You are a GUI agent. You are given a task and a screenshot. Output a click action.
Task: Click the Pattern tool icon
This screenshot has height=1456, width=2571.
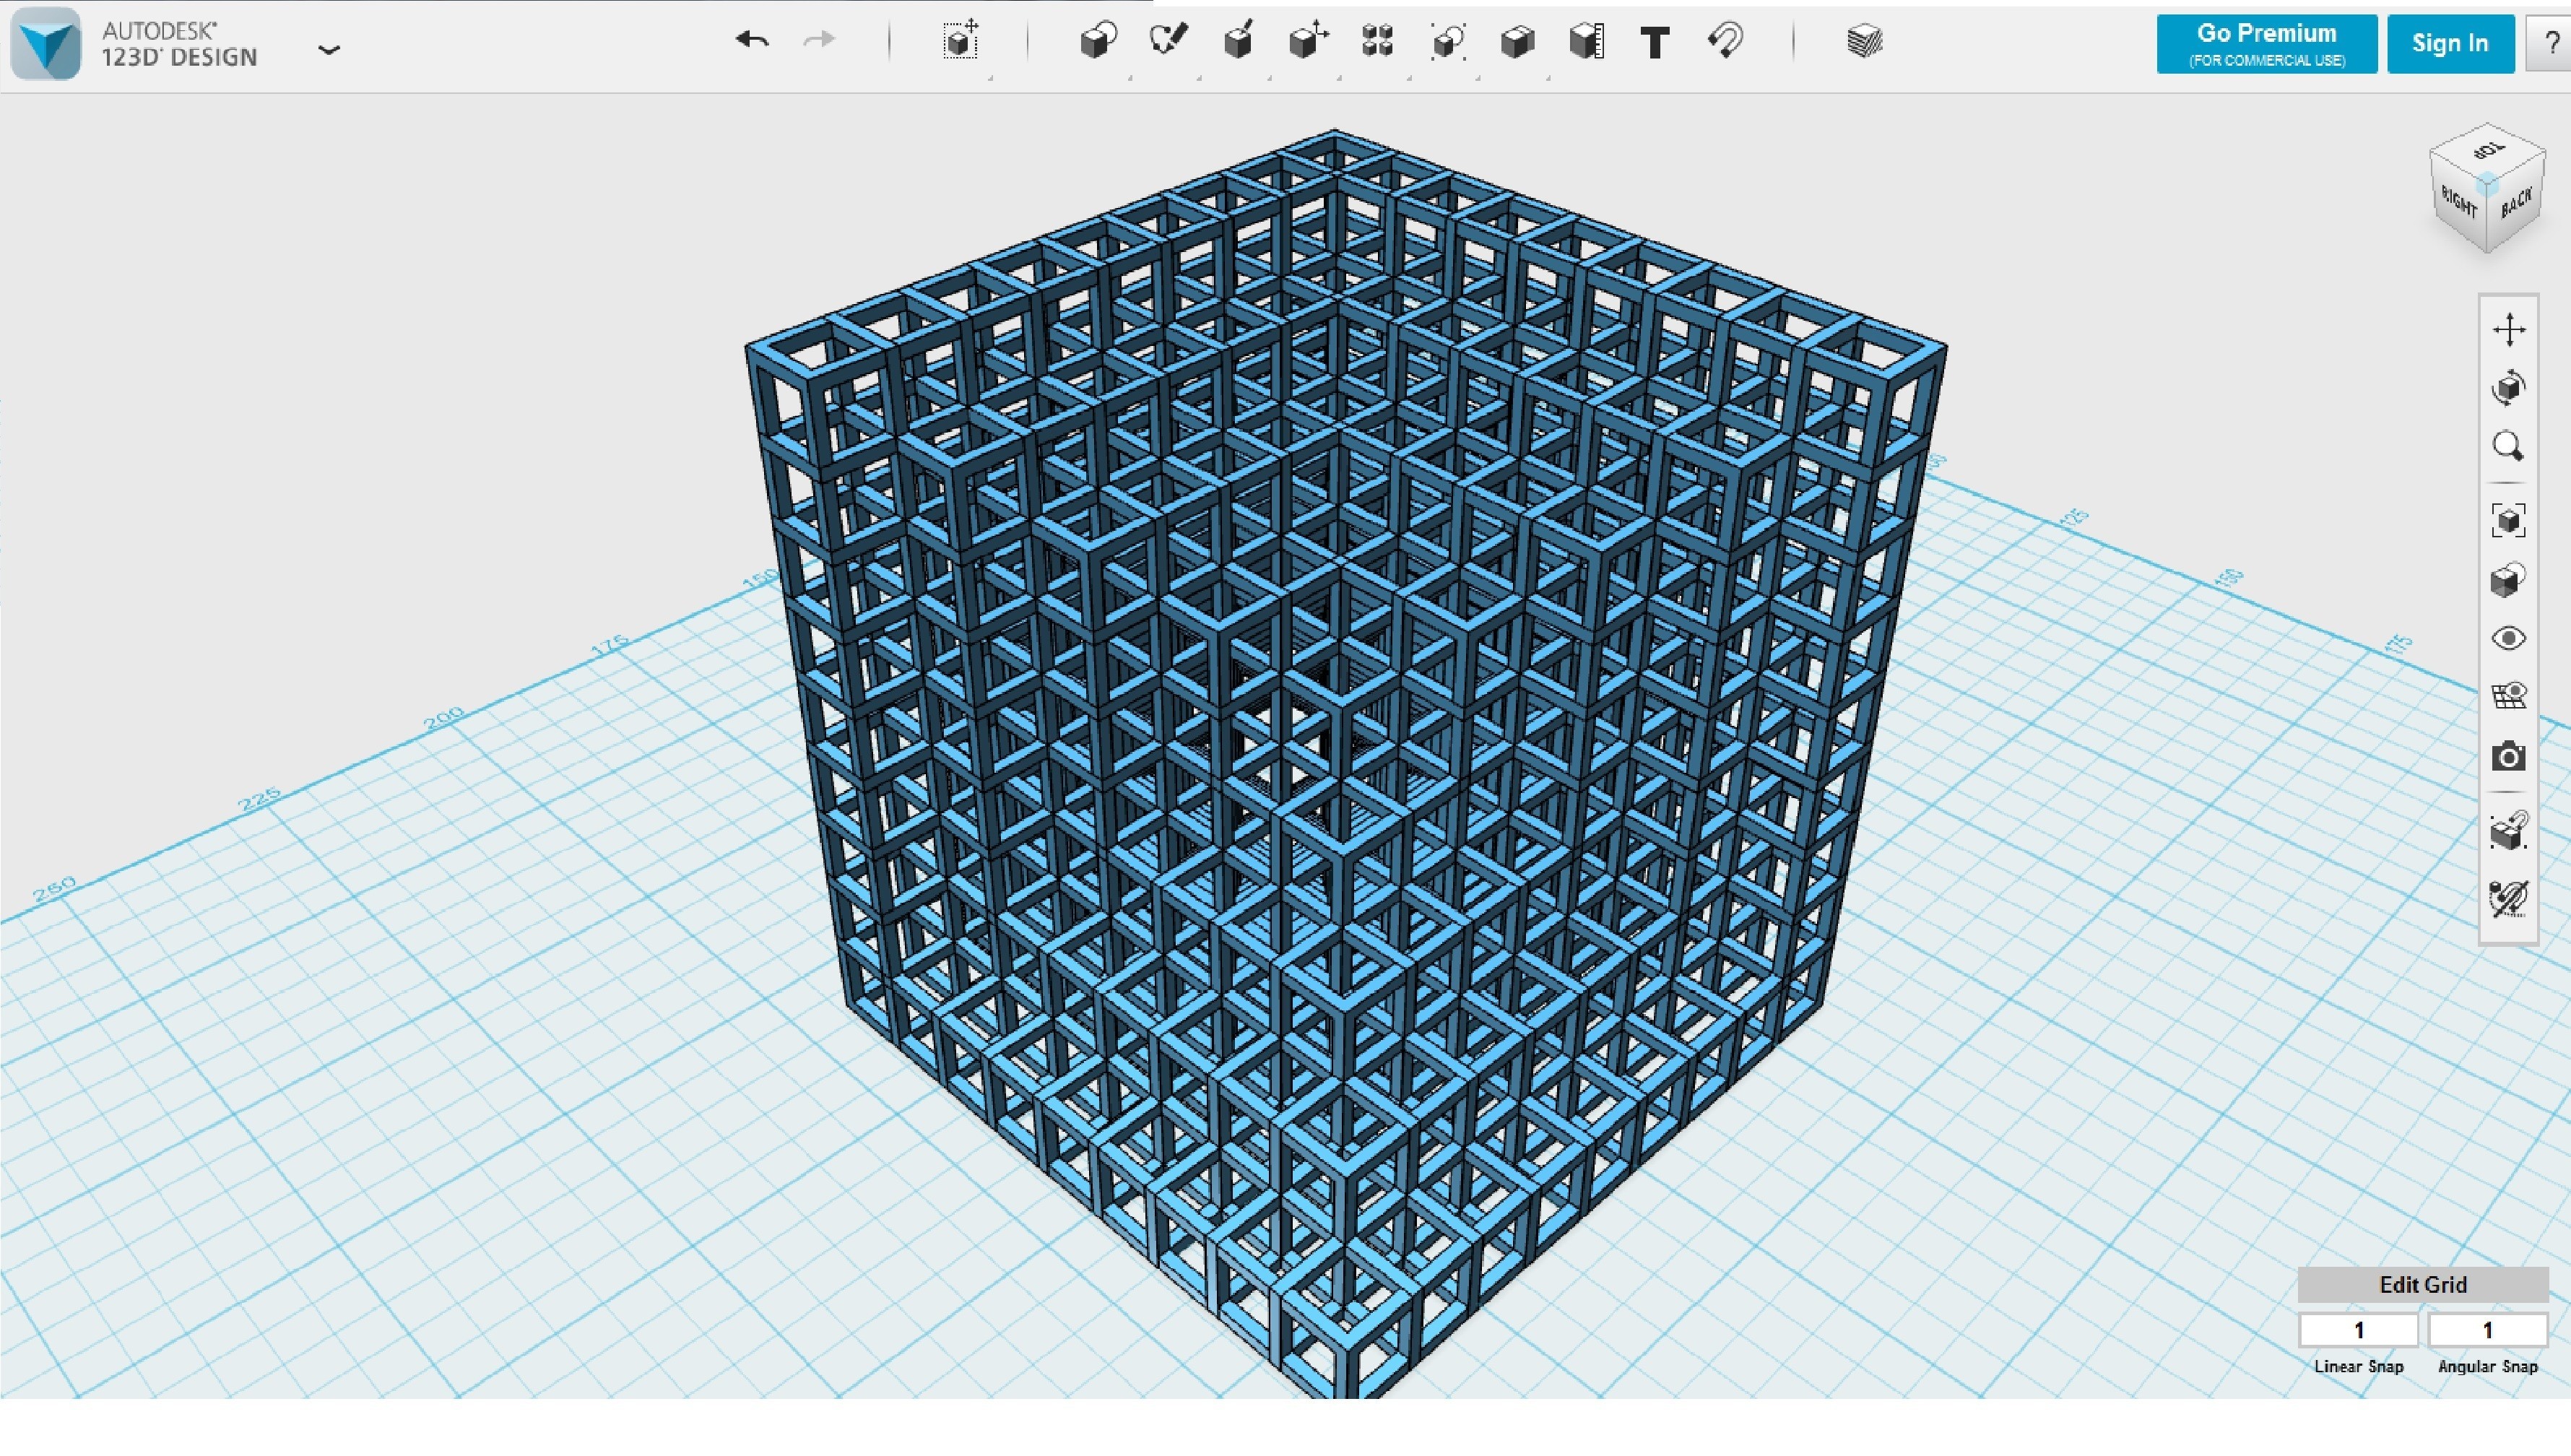(x=1377, y=41)
